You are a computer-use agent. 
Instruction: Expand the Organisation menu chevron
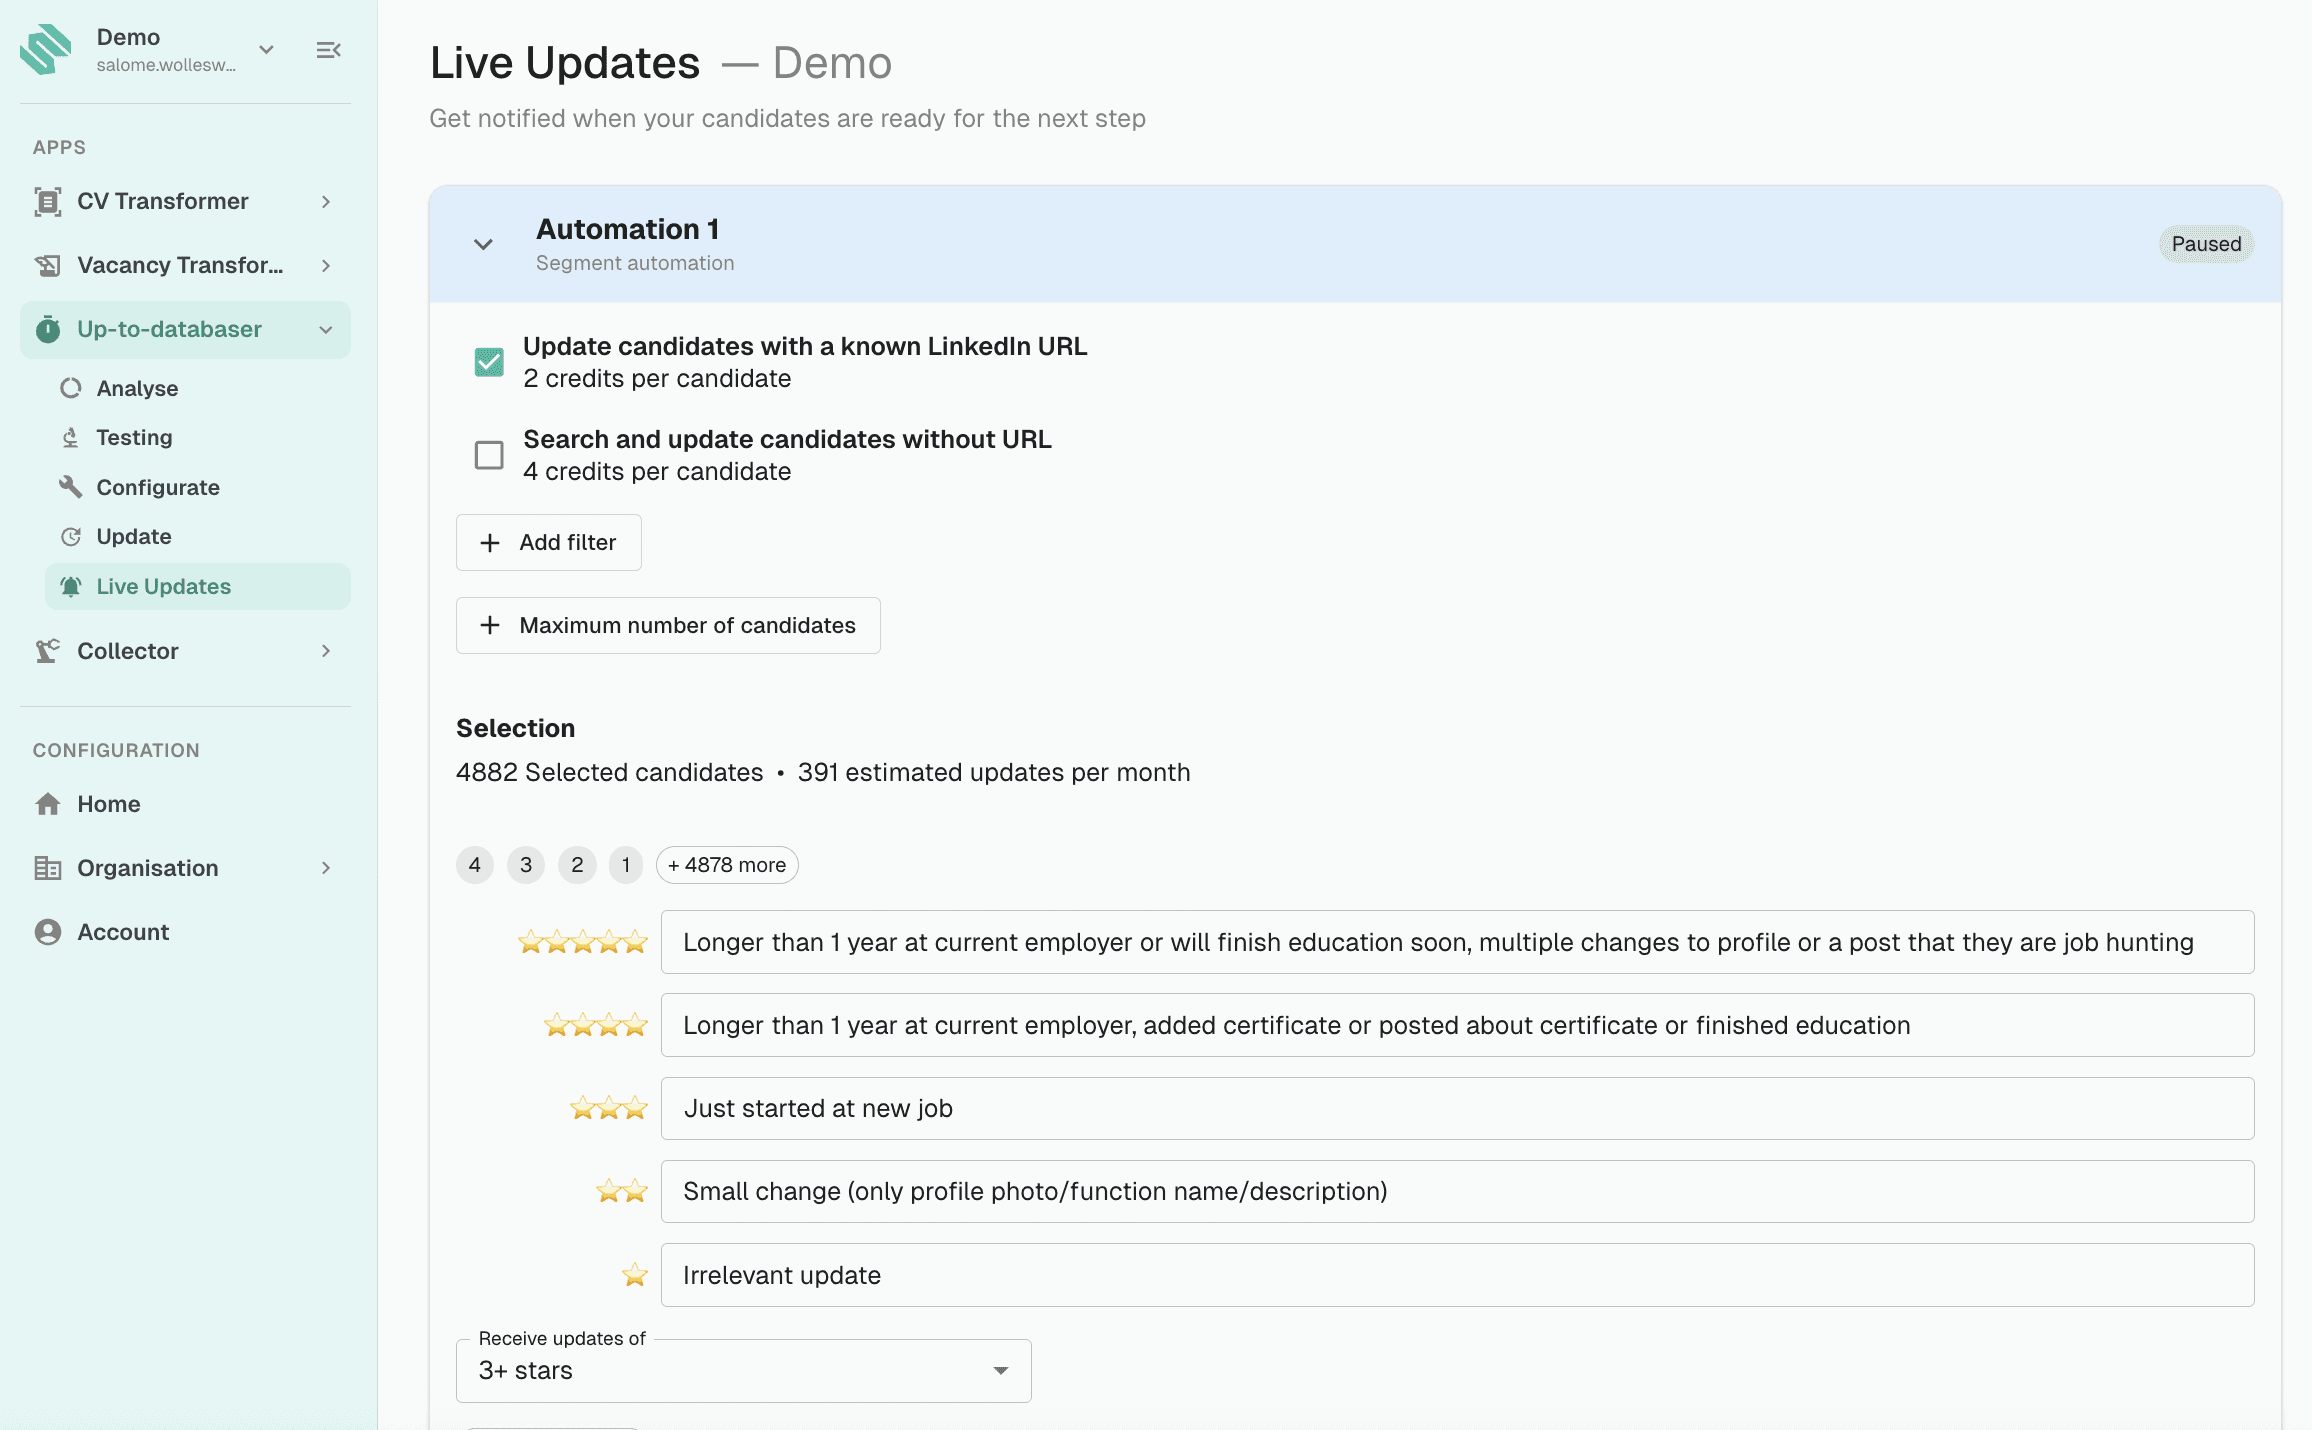click(x=326, y=868)
